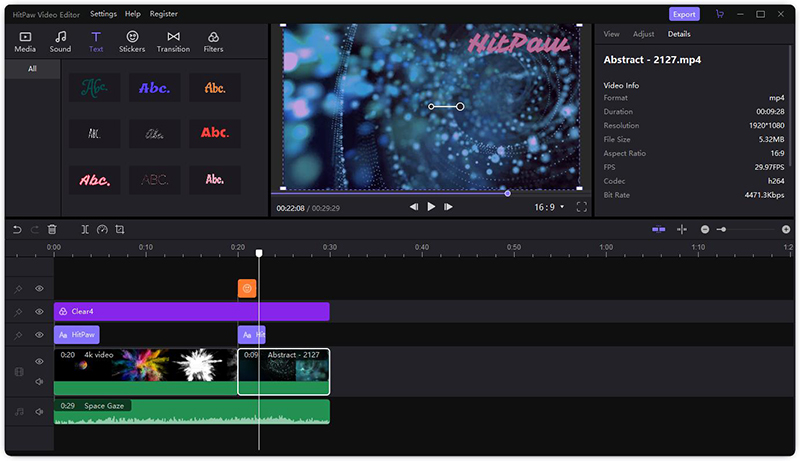Hide the main video track
This screenshot has width=800, height=461.
(x=39, y=362)
